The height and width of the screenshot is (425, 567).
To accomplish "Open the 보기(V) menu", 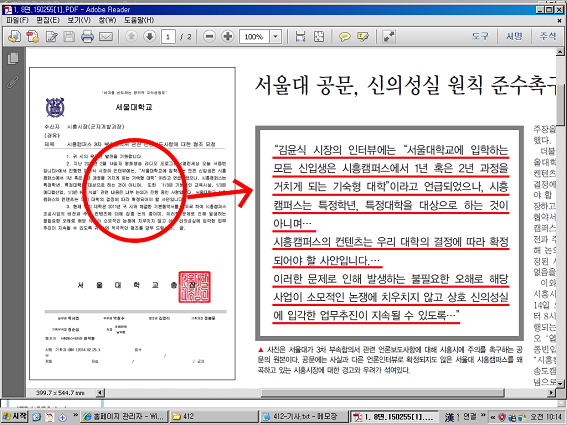I will click(79, 20).
